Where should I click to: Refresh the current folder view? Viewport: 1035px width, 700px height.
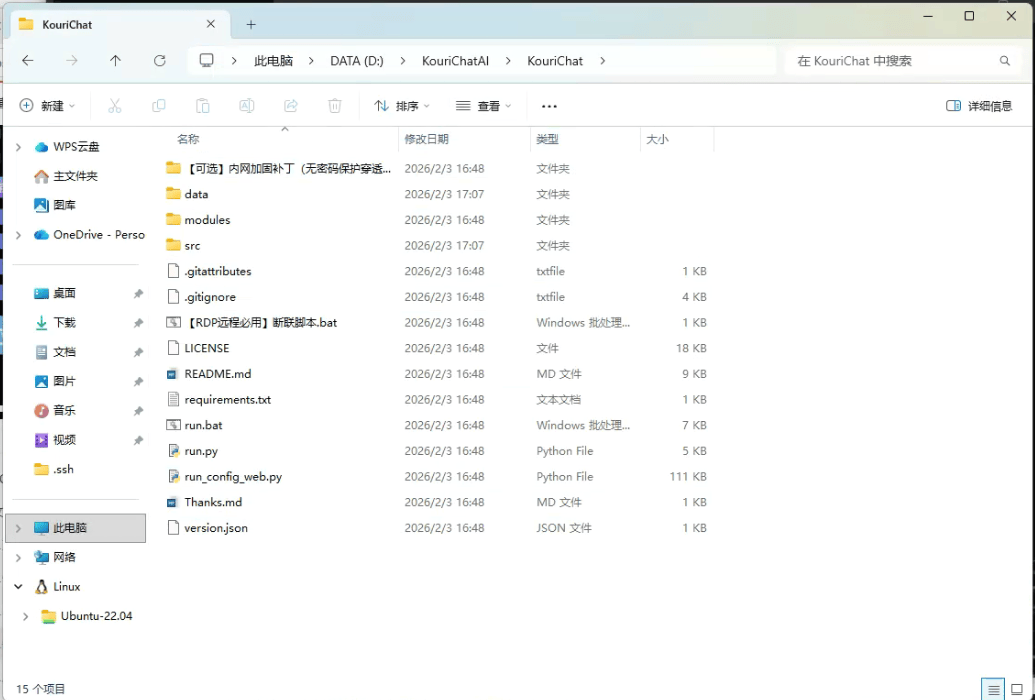[160, 61]
